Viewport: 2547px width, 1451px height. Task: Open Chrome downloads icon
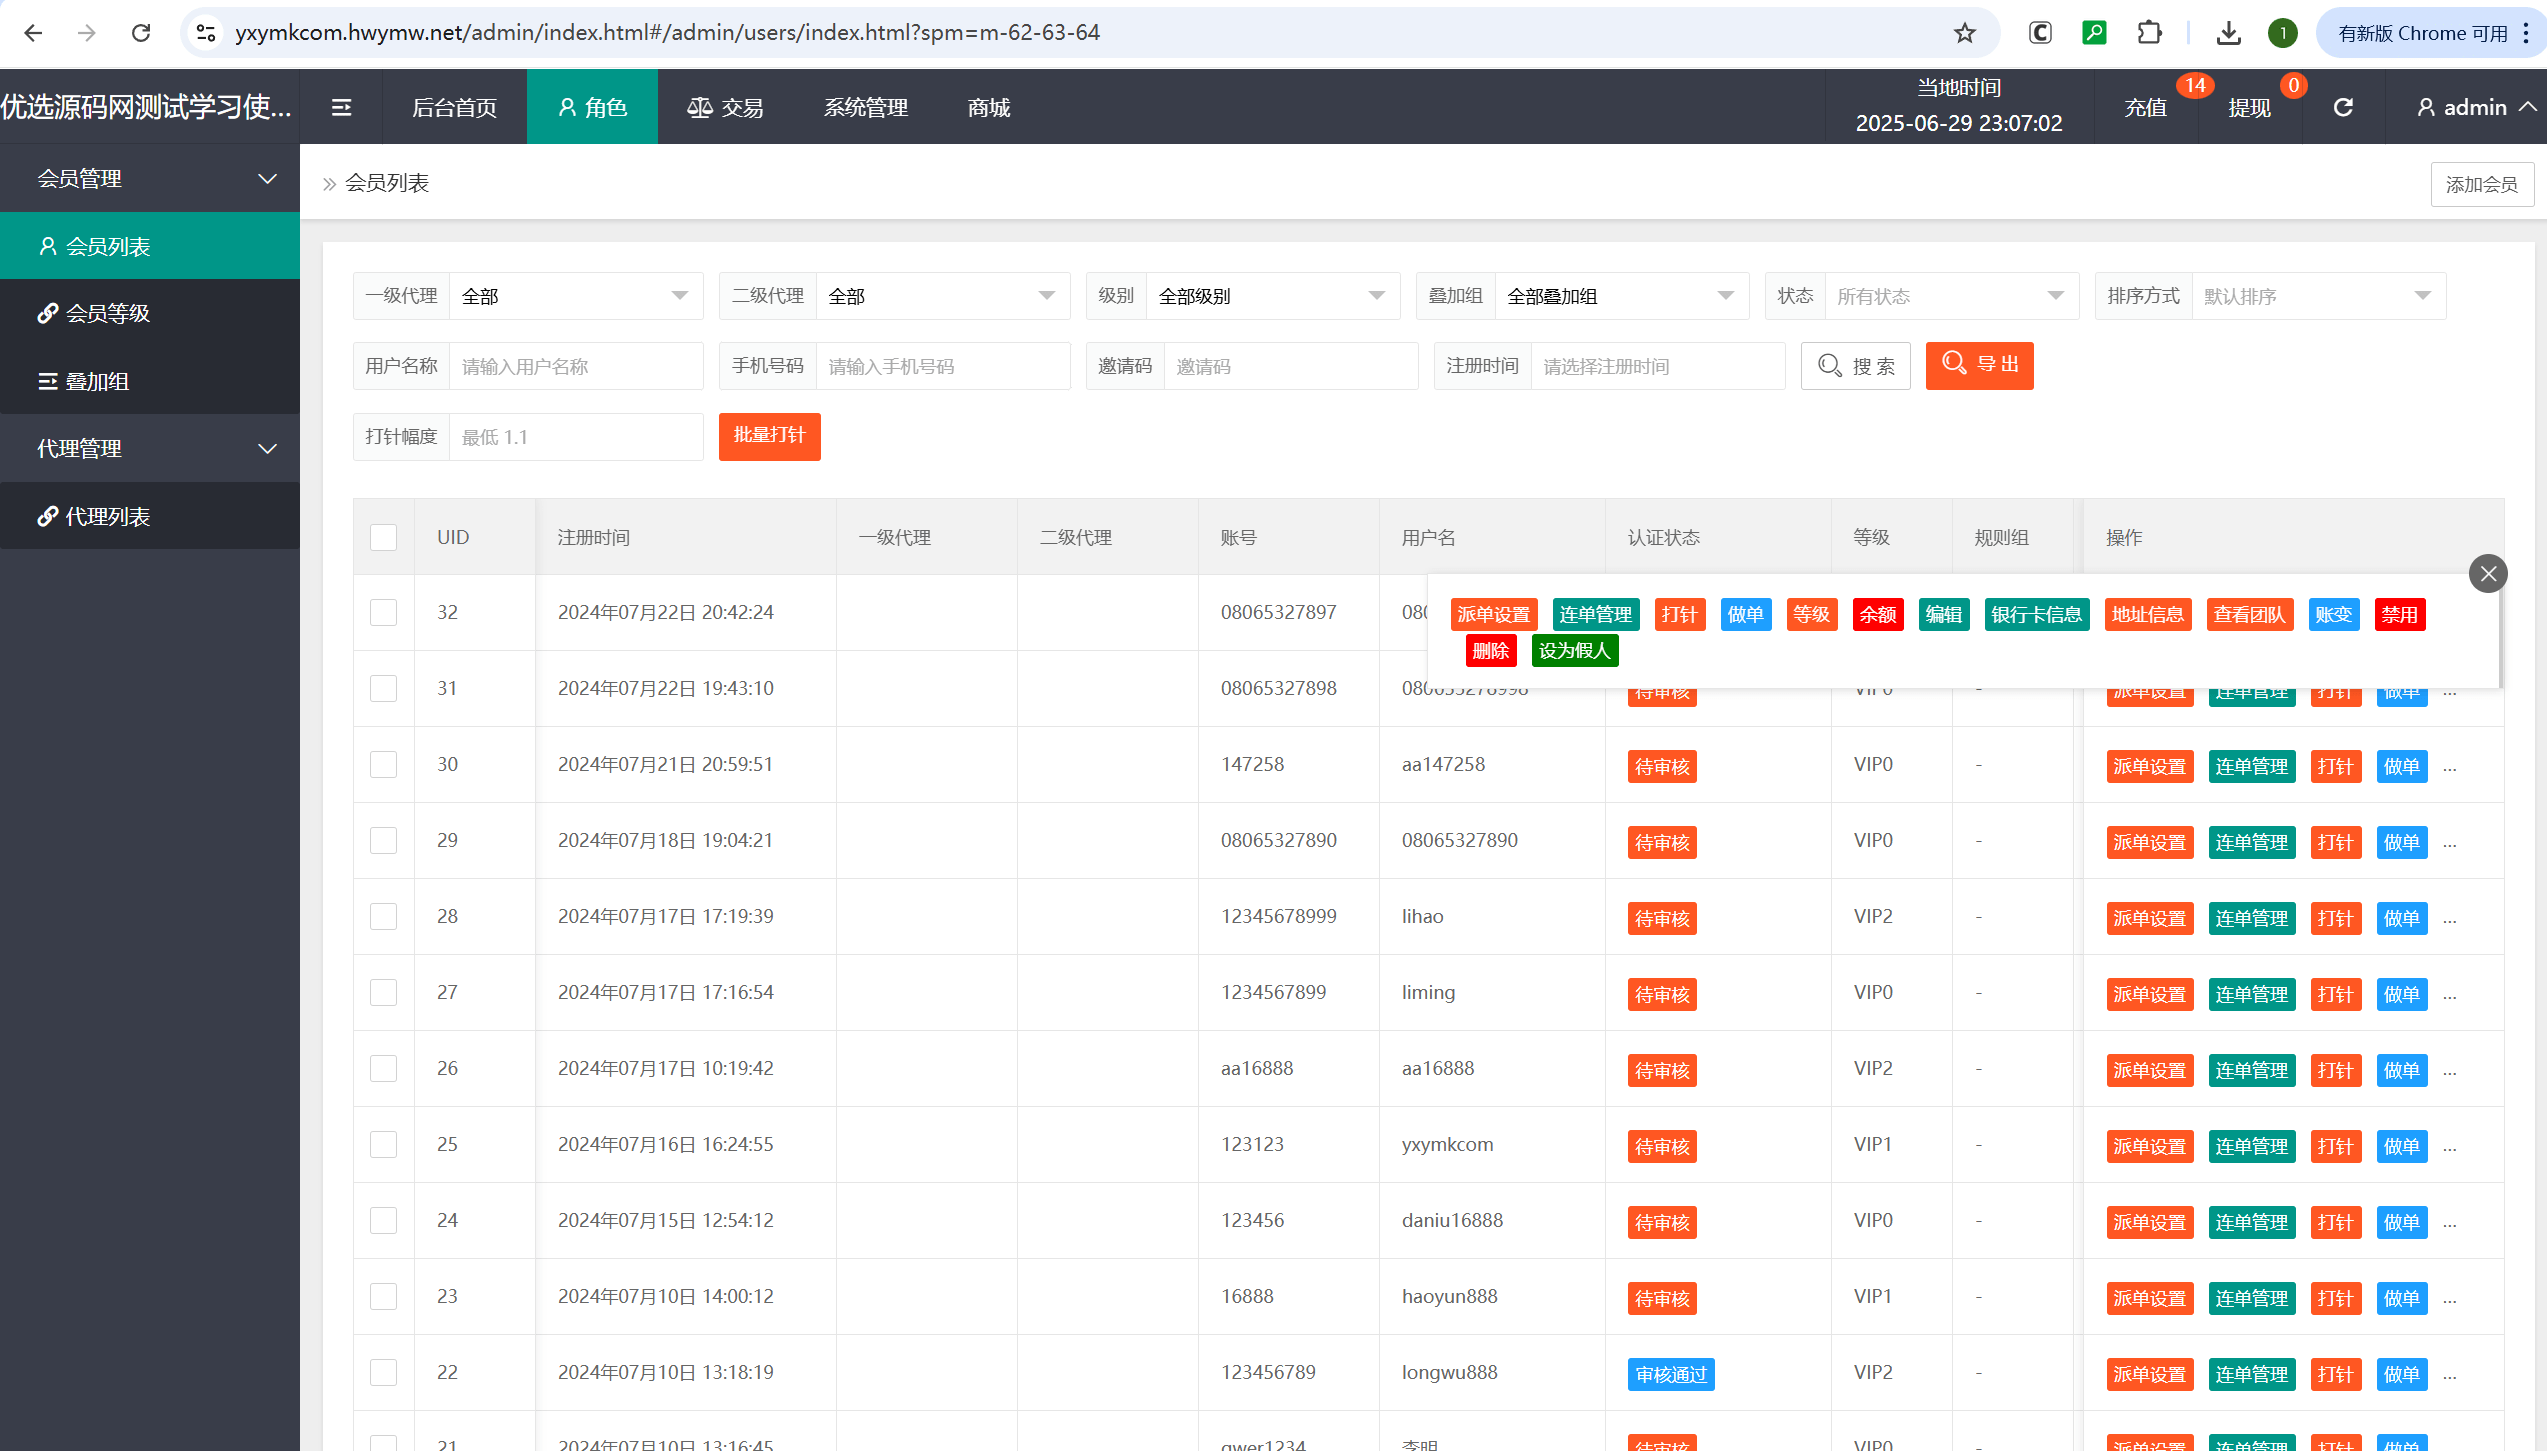(2228, 33)
